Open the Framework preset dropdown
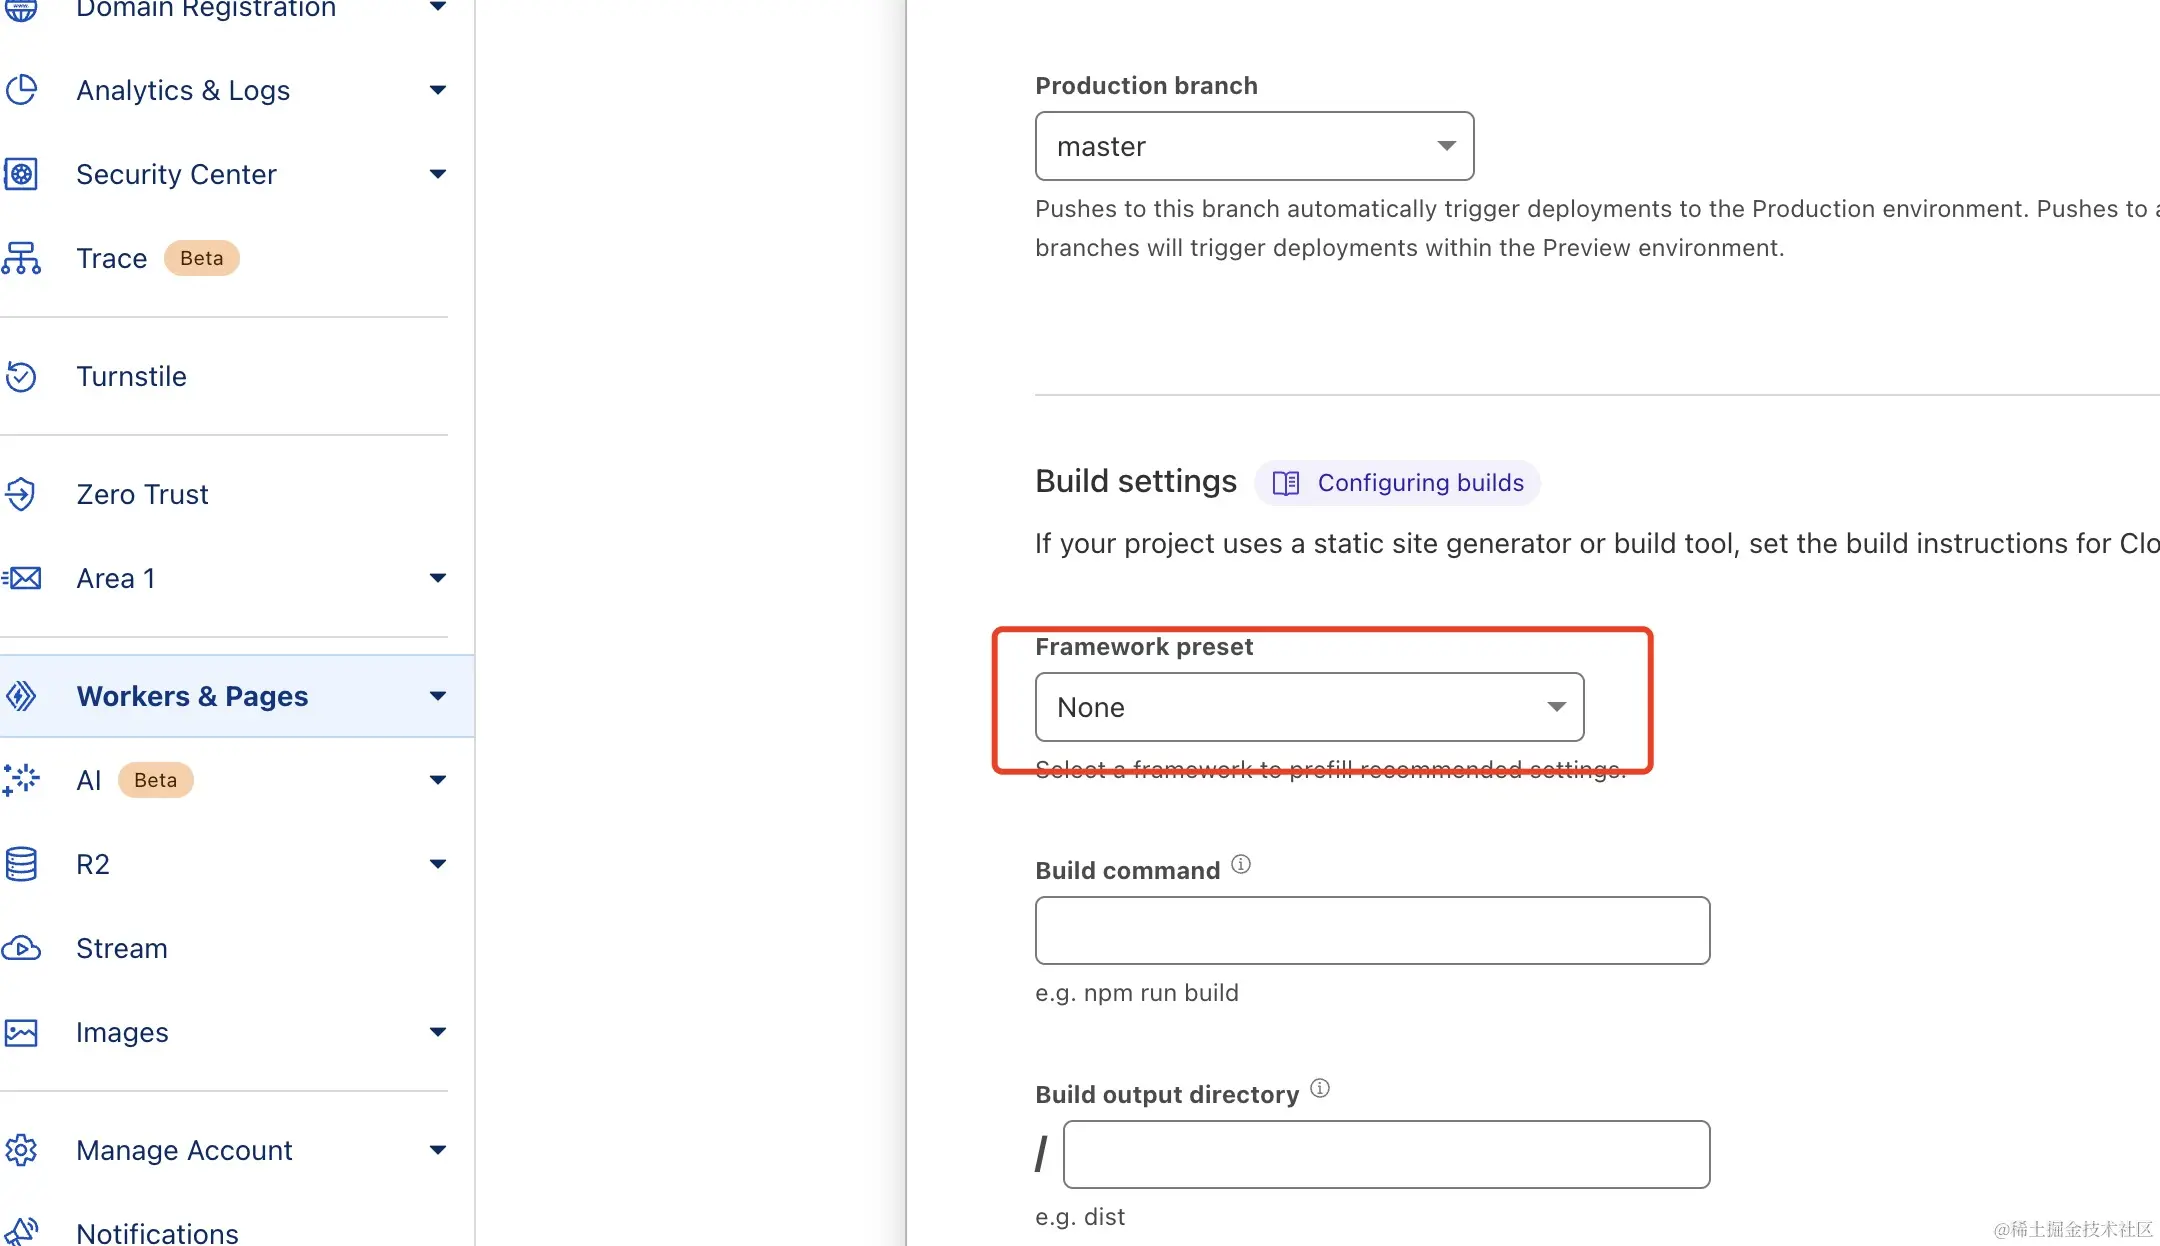Screen dimensions: 2160x1246 coord(1309,707)
